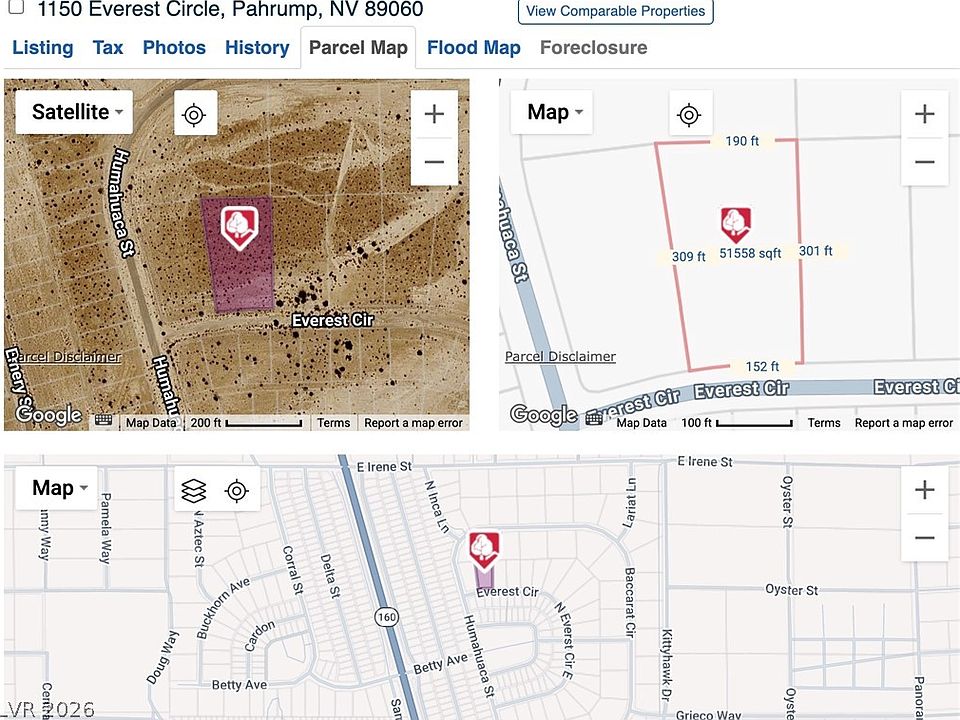Open the Flood Map tab

pos(474,48)
